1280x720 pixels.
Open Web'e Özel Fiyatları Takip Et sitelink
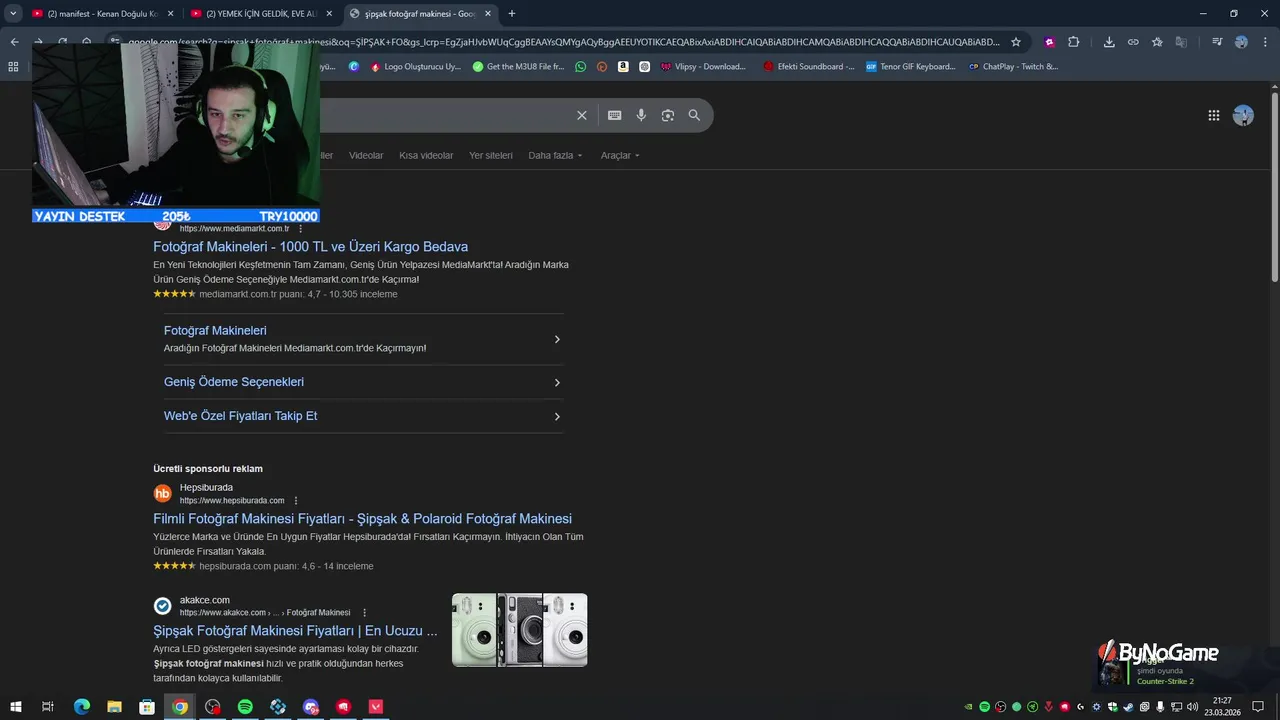pos(240,416)
